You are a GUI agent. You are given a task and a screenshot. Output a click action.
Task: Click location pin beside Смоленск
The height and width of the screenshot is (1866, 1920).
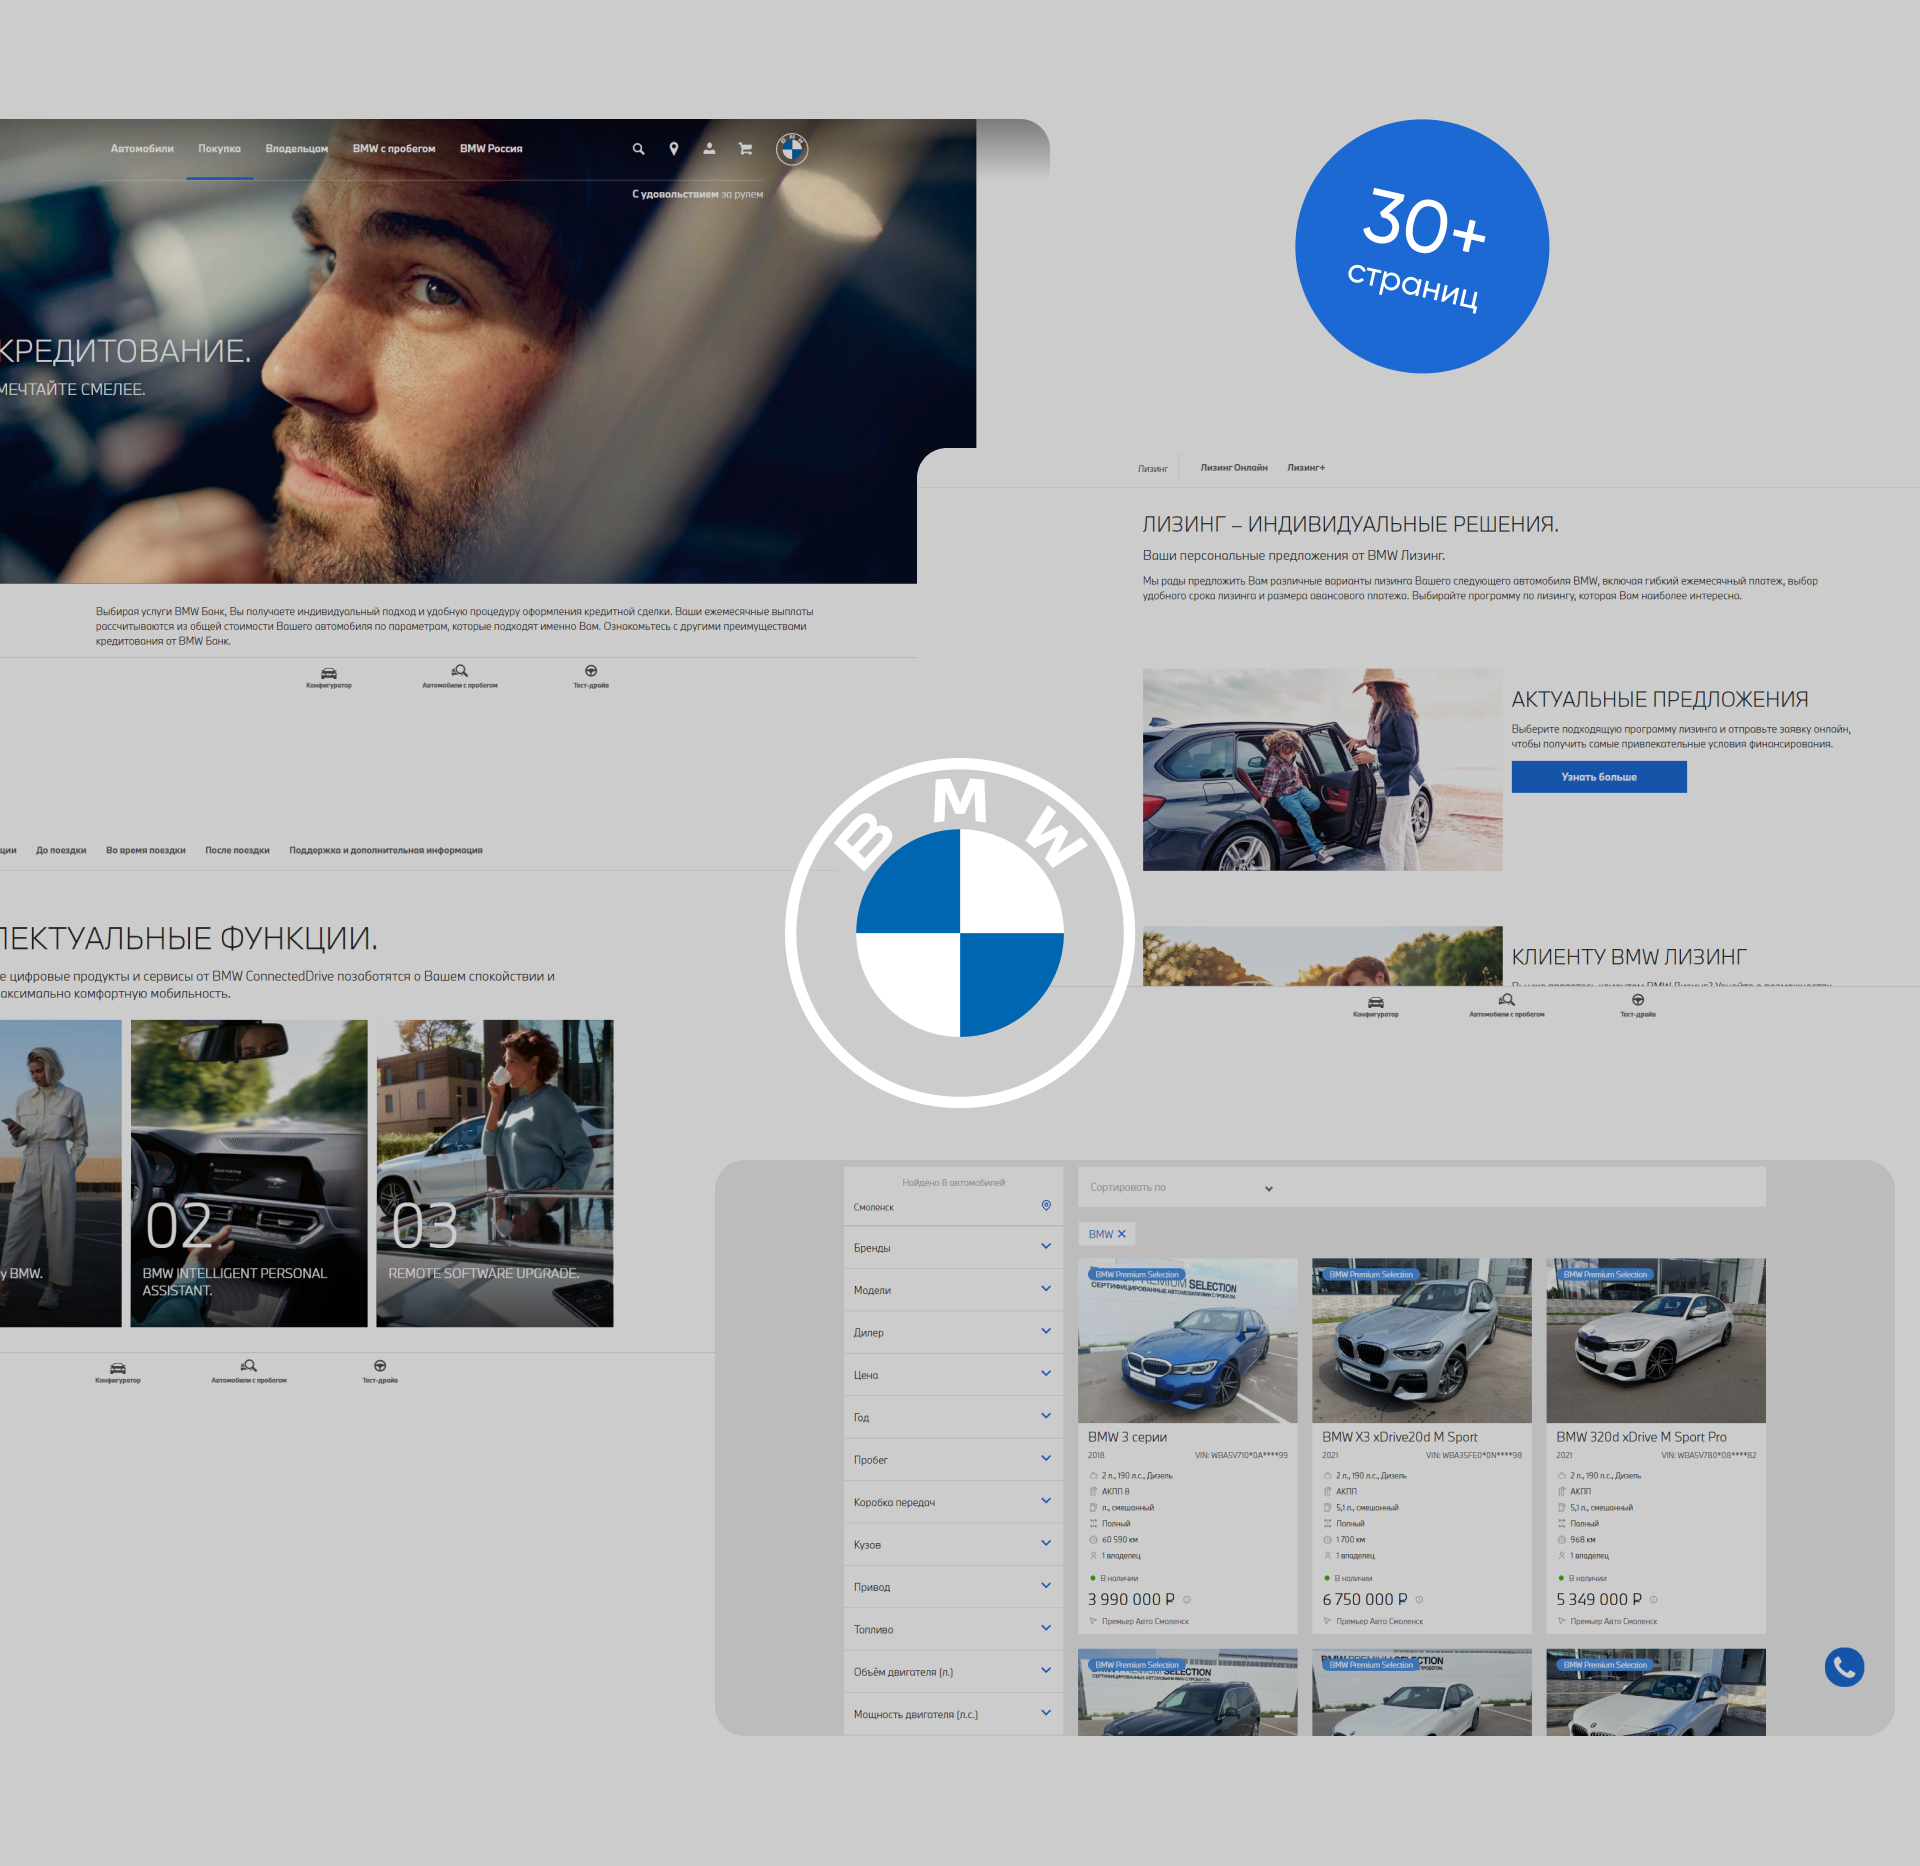point(1046,1206)
